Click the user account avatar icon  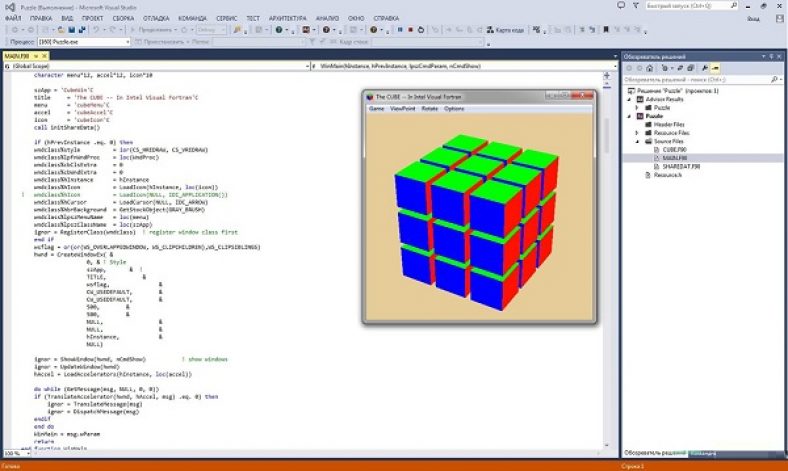(779, 19)
